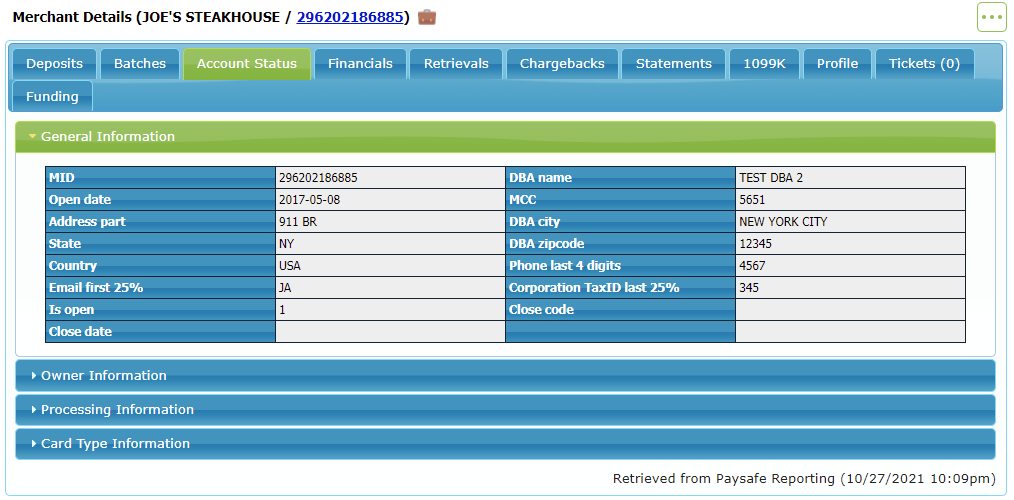This screenshot has width=1014, height=500.
Task: Click the Merchant Details JOE'S STEAKHOUSE heading
Action: tap(211, 17)
